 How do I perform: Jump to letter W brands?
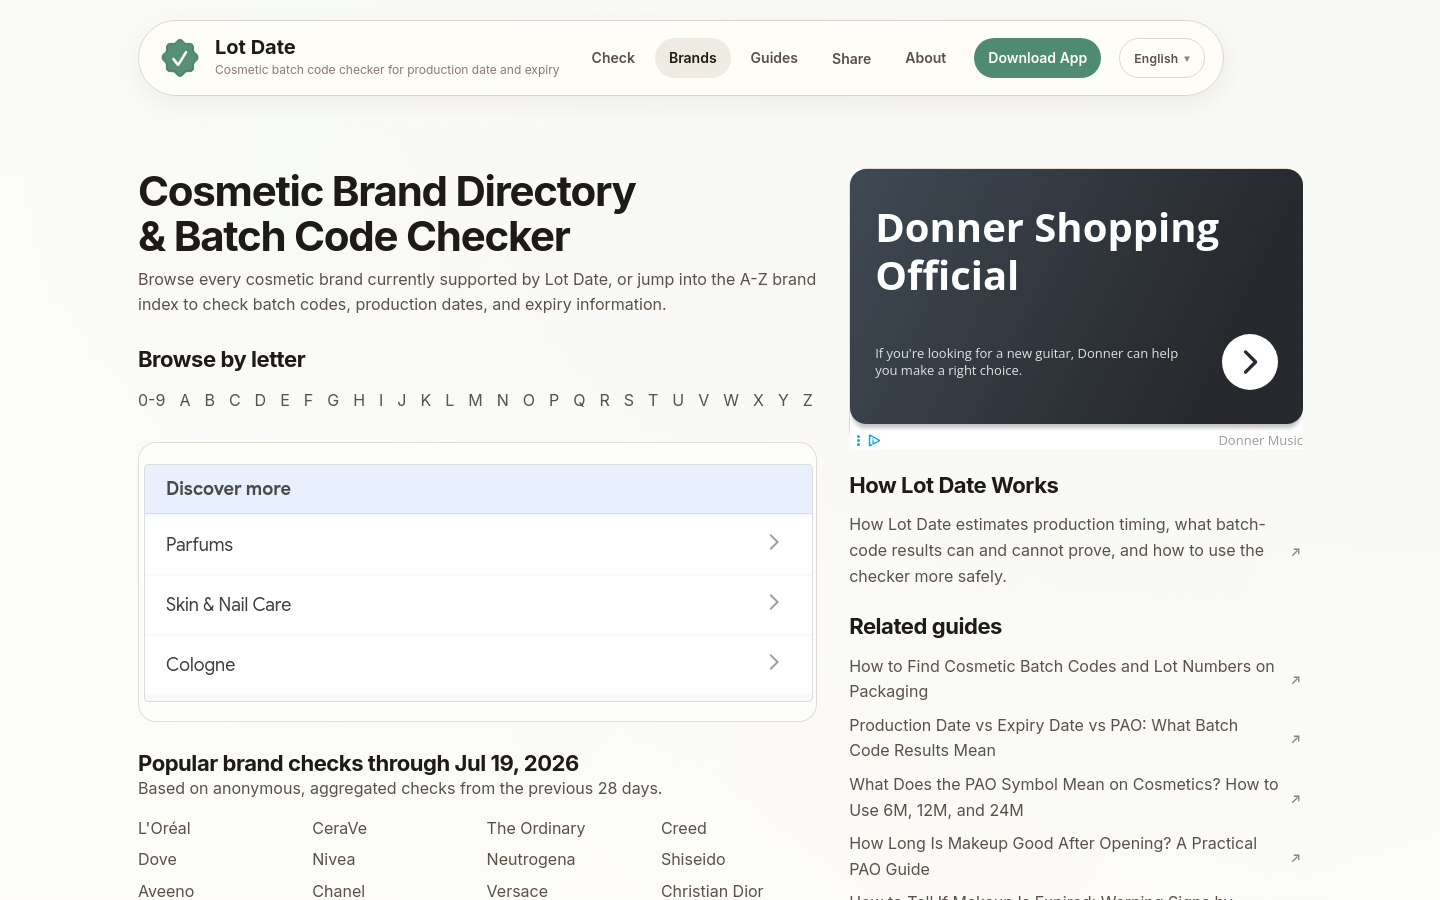[x=731, y=400]
